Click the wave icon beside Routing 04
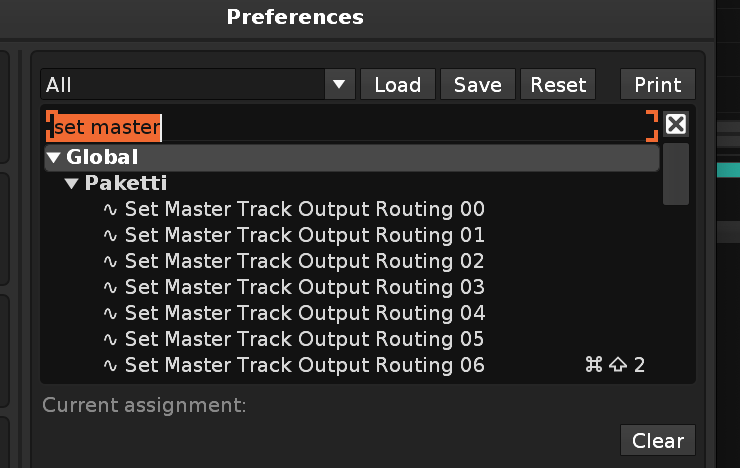The width and height of the screenshot is (740, 468). pos(112,313)
